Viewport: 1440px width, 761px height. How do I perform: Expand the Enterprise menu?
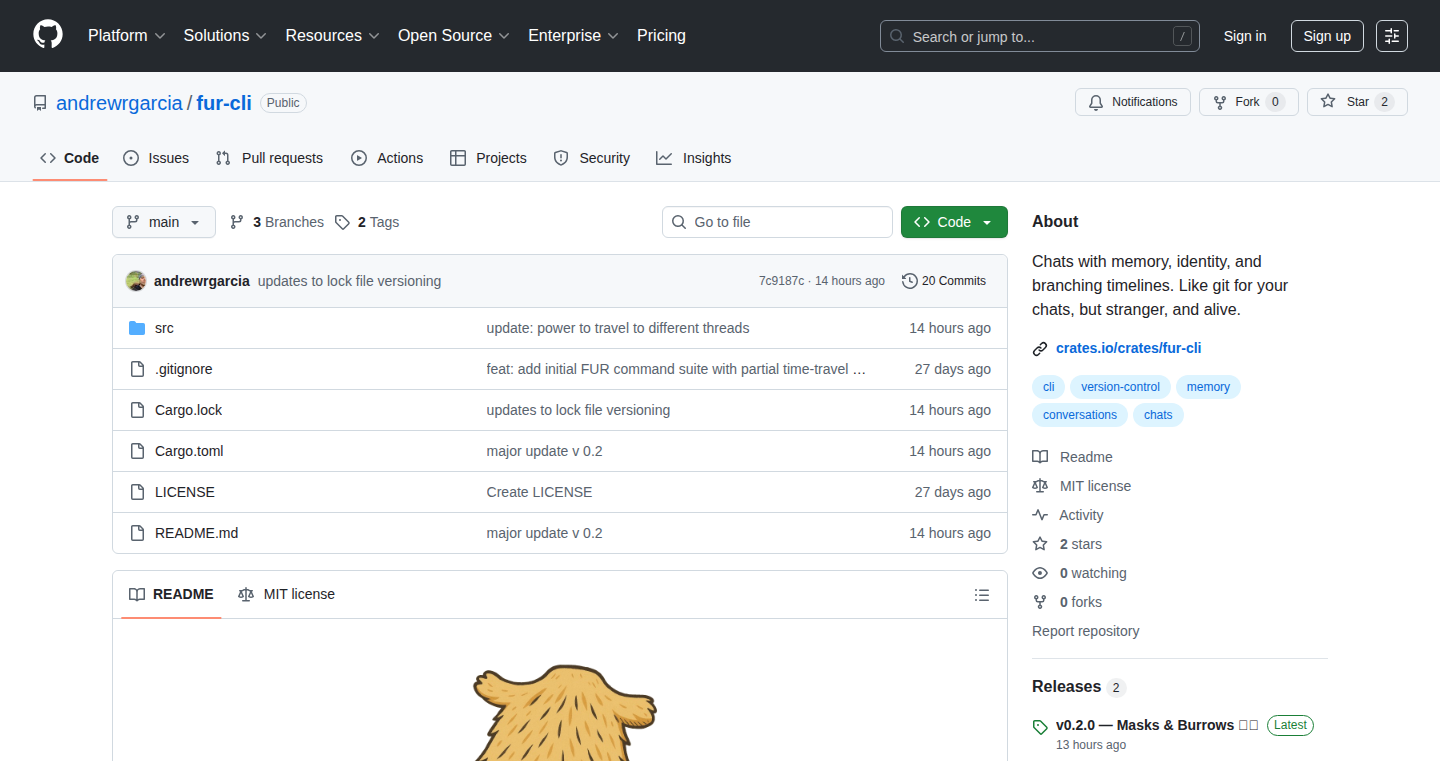click(574, 36)
